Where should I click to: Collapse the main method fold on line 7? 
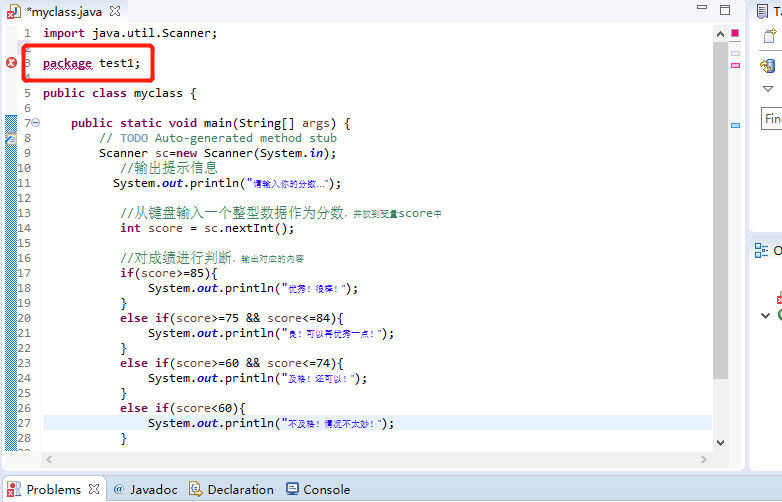point(36,123)
